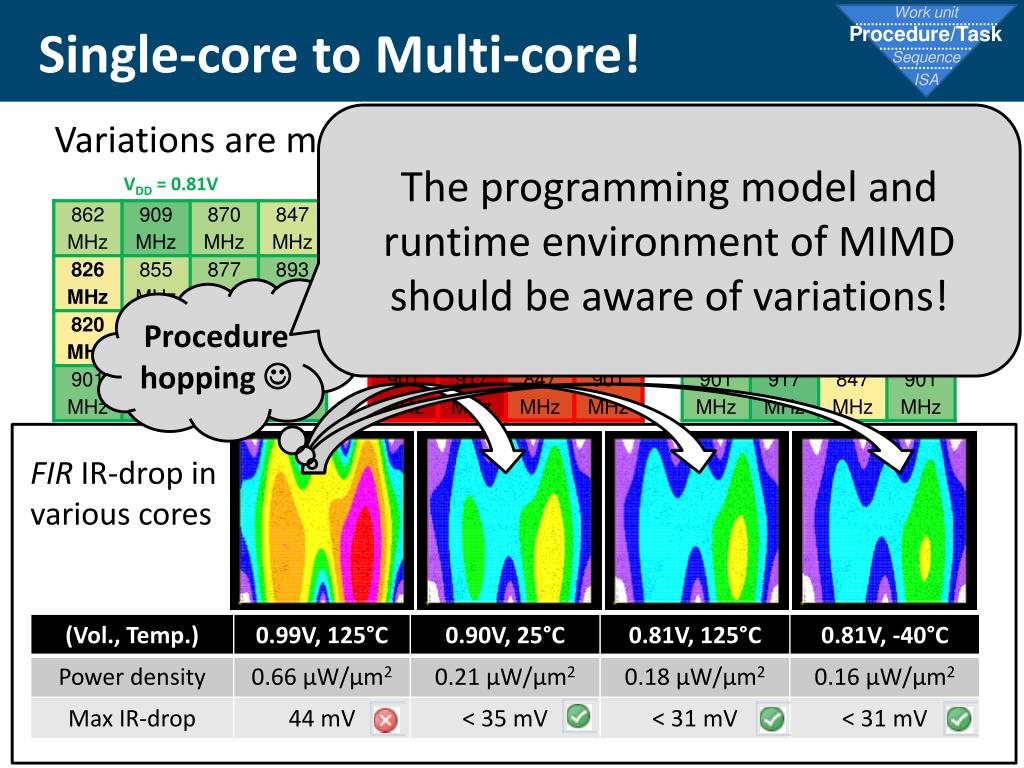Click the "(Vol., Temp.)" header cell
Screen dimensions: 1024x768
click(132, 635)
